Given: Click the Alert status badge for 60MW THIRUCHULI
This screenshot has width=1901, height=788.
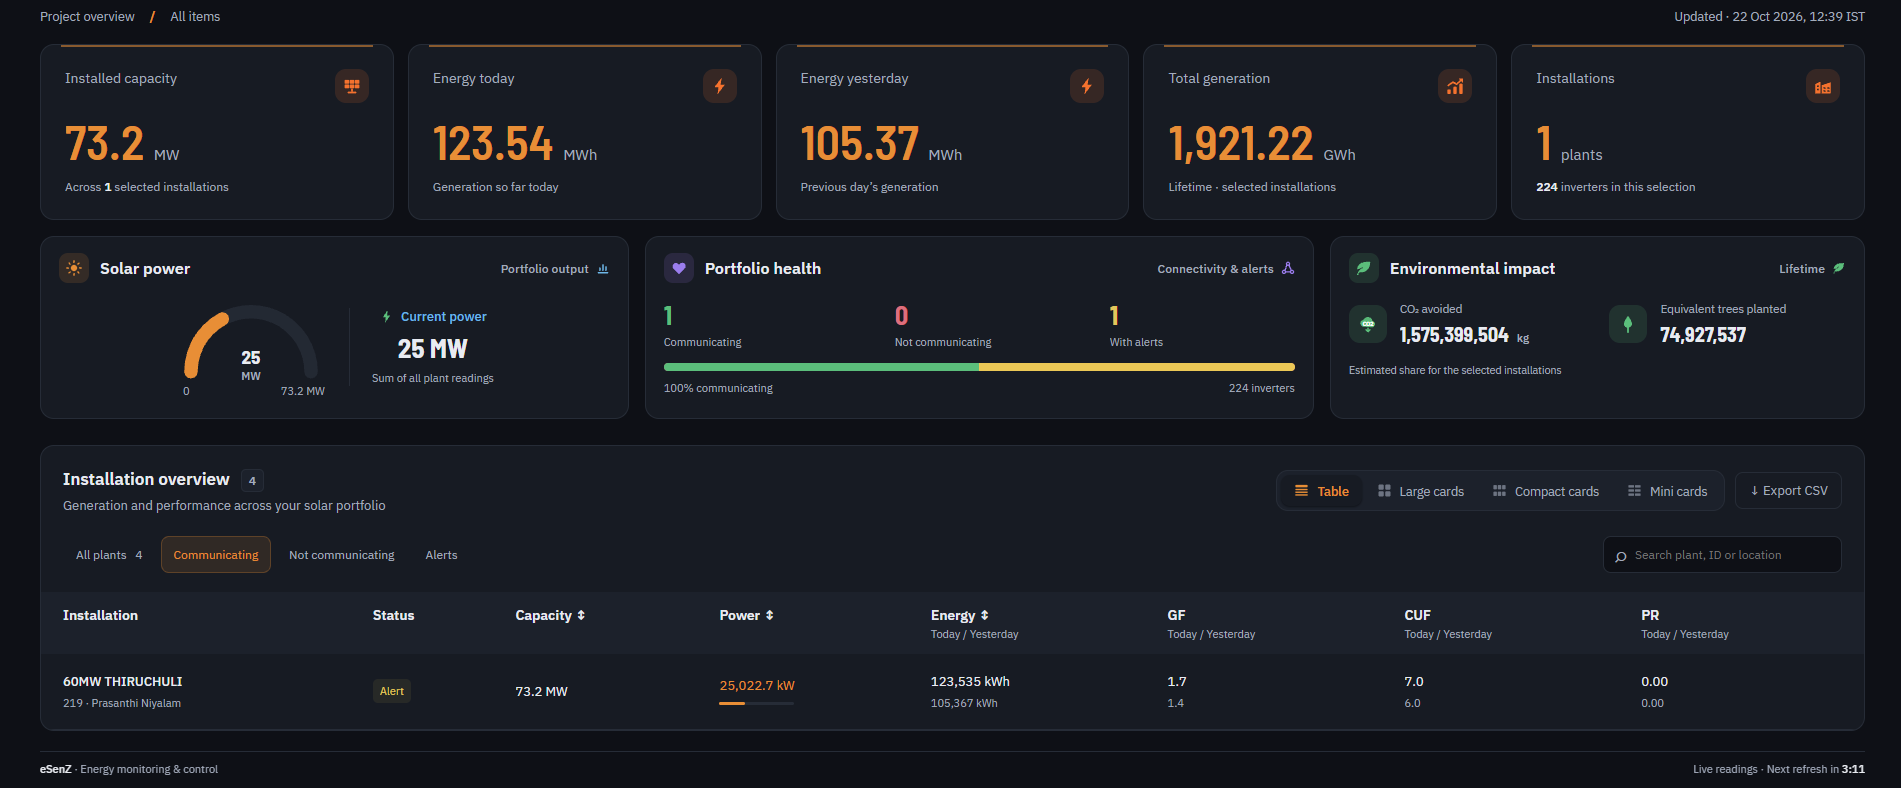Looking at the screenshot, I should click(392, 691).
